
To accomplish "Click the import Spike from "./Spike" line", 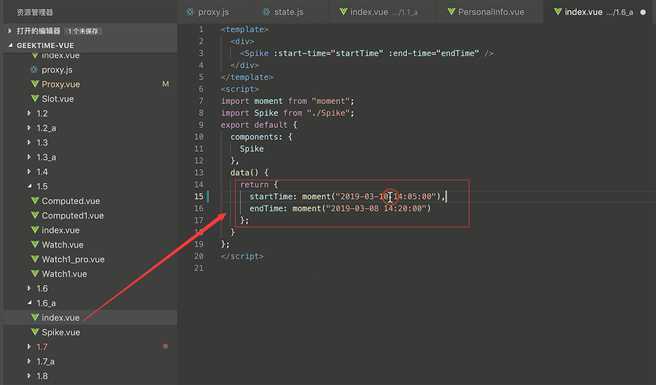I will pos(287,113).
